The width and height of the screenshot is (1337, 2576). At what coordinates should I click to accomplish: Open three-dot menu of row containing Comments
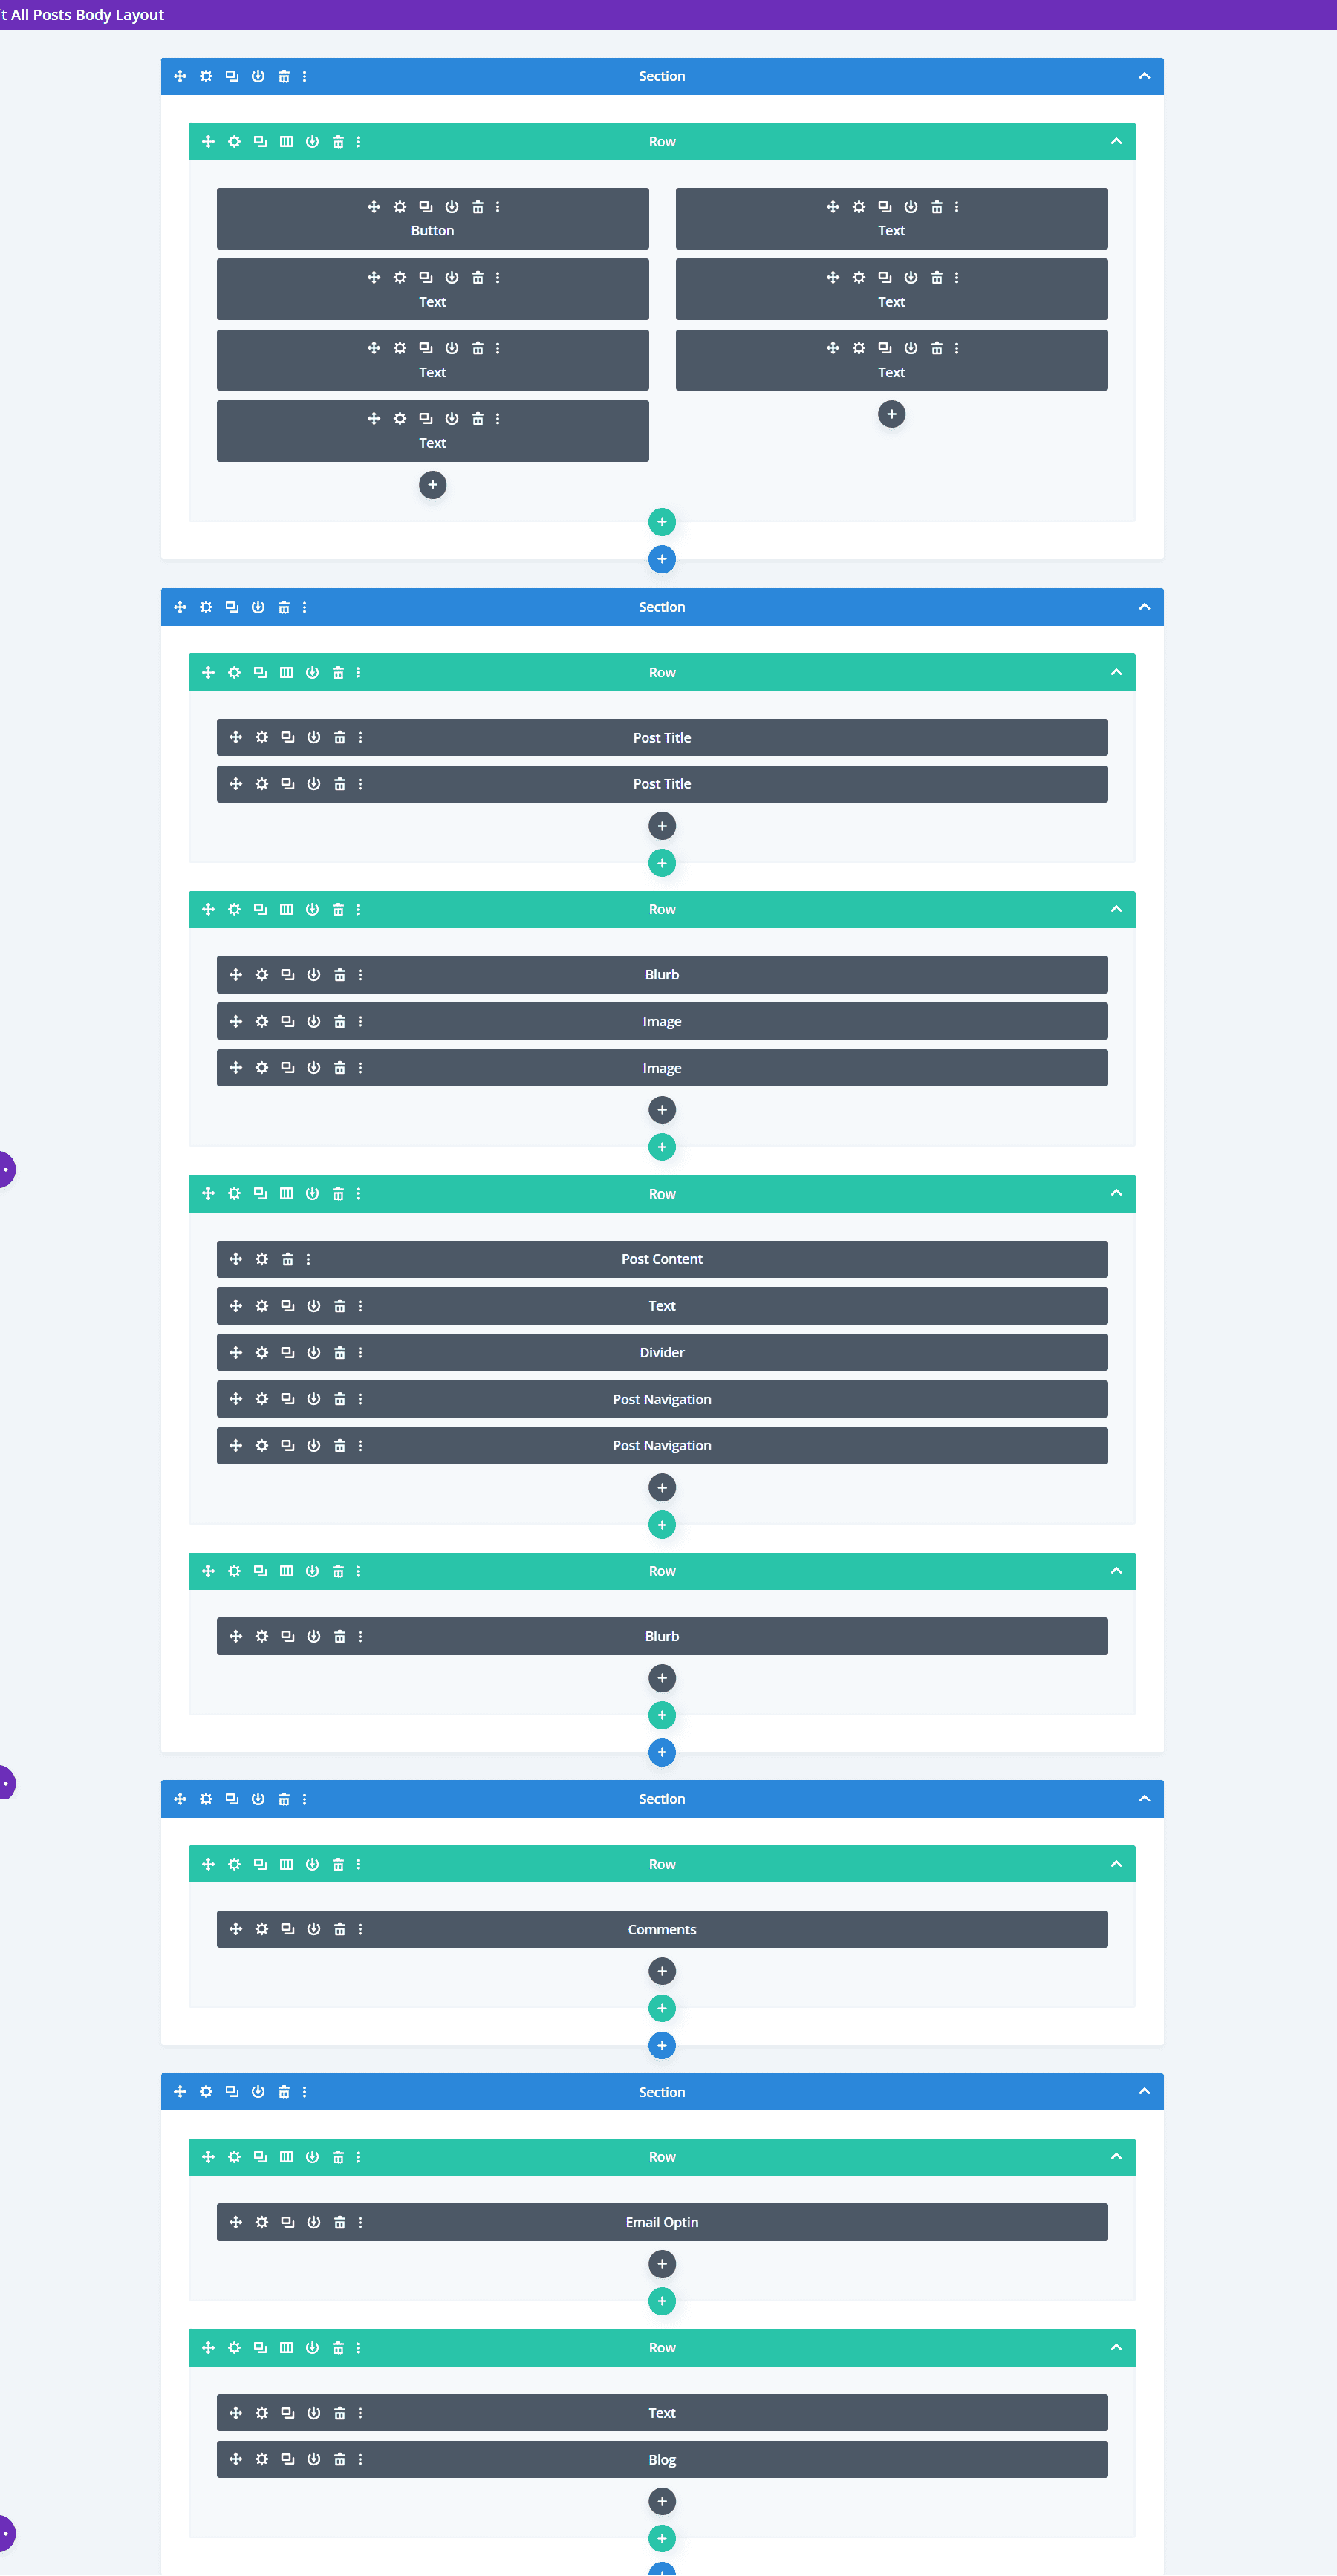pyautogui.click(x=358, y=1864)
